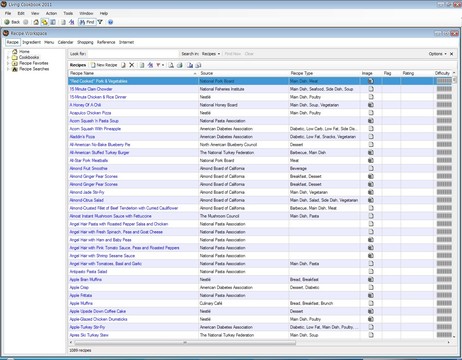
Task: Click the filter funnel icon in main toolbar
Action: point(100,22)
